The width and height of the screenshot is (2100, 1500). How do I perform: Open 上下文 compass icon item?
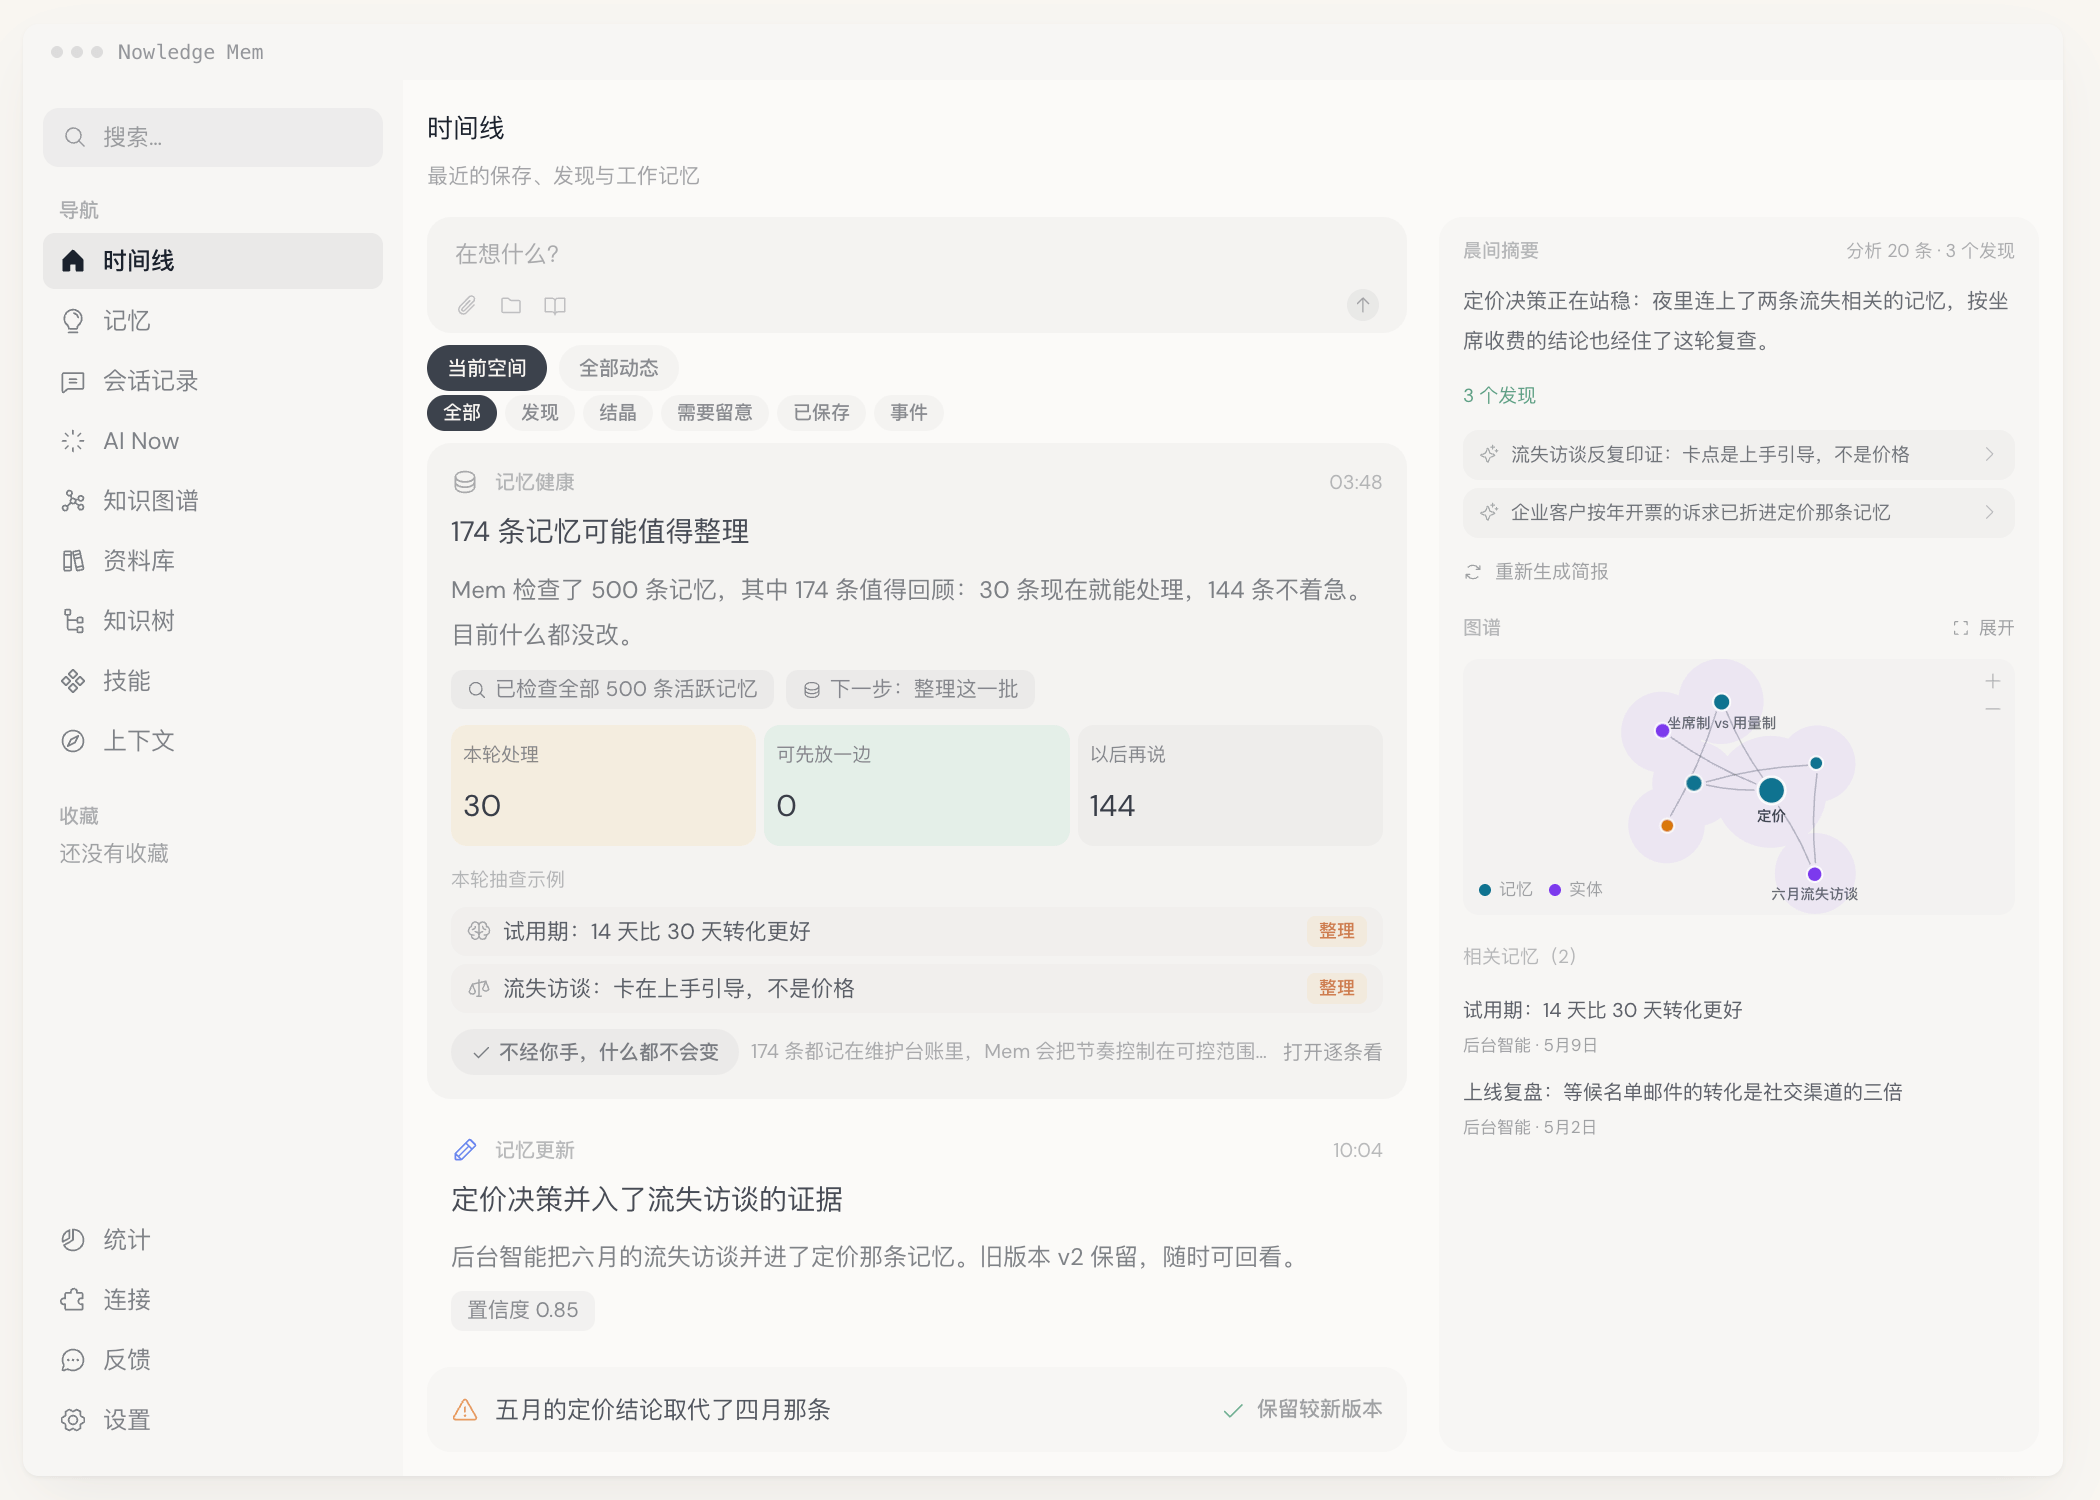click(x=212, y=741)
